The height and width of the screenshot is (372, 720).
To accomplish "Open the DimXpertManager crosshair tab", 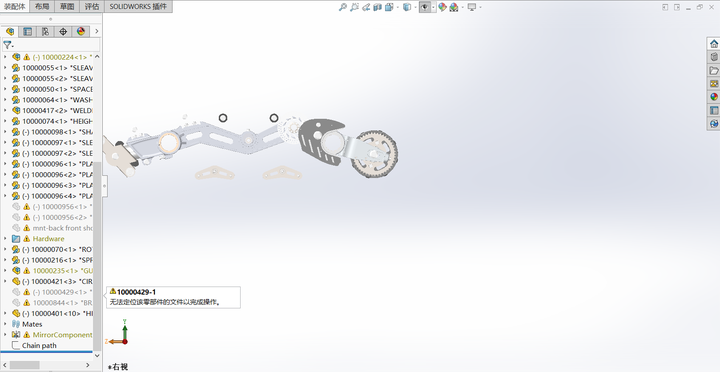I will pyautogui.click(x=63, y=31).
